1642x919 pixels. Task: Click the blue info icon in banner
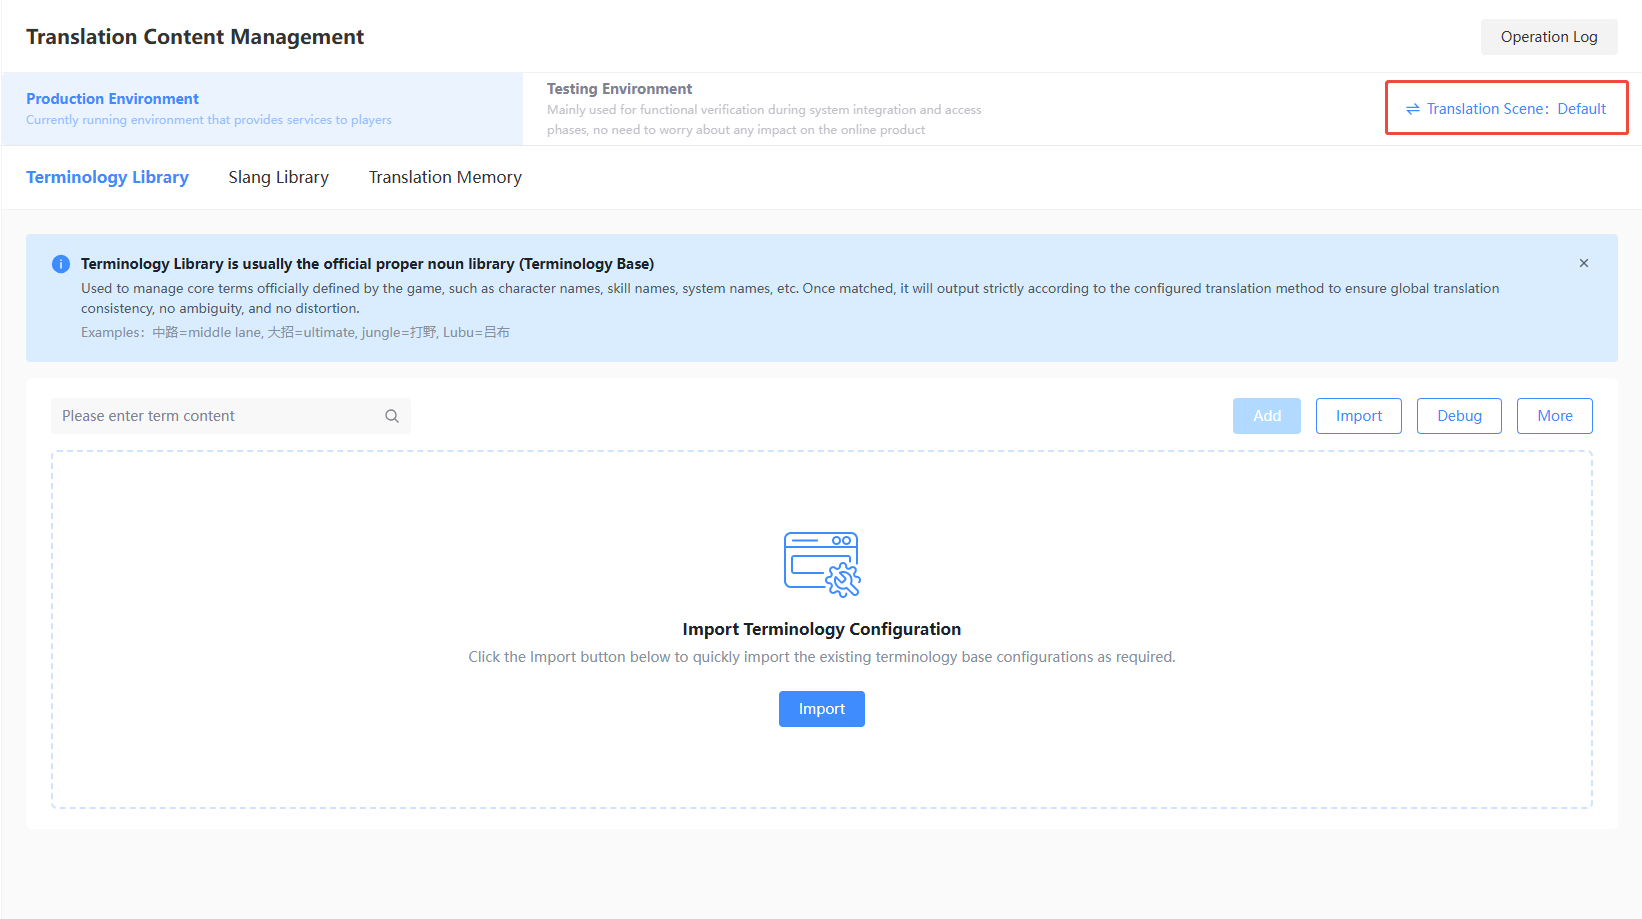coord(61,264)
